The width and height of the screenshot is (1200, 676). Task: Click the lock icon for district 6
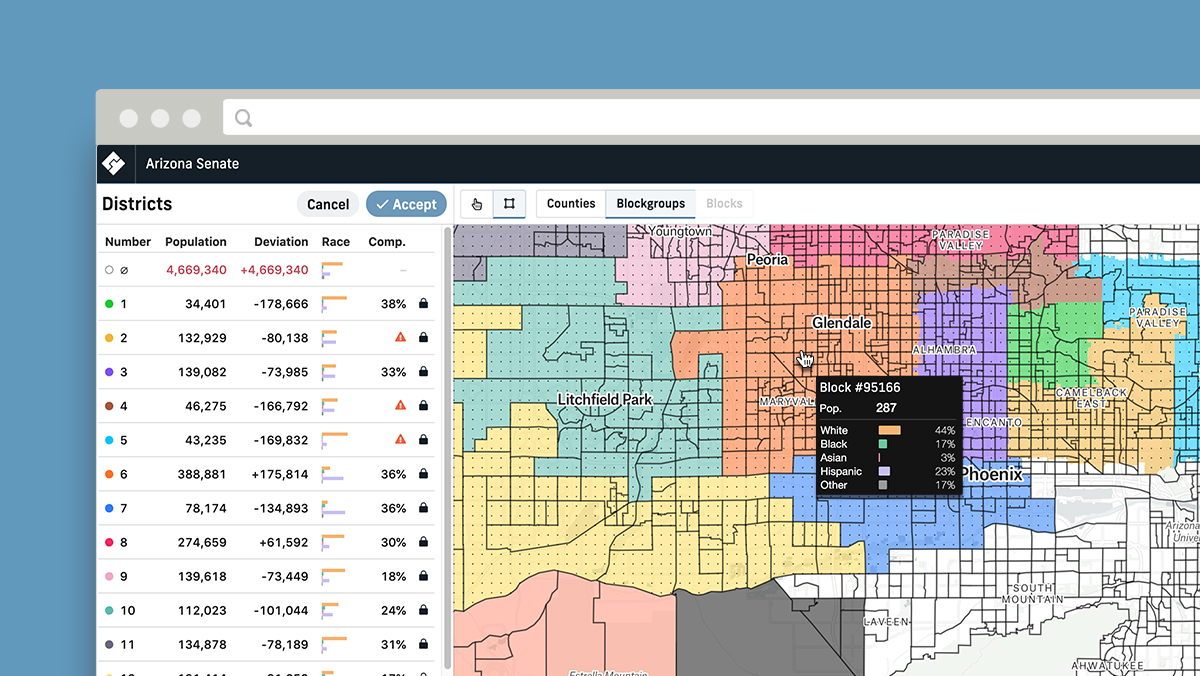pos(423,474)
